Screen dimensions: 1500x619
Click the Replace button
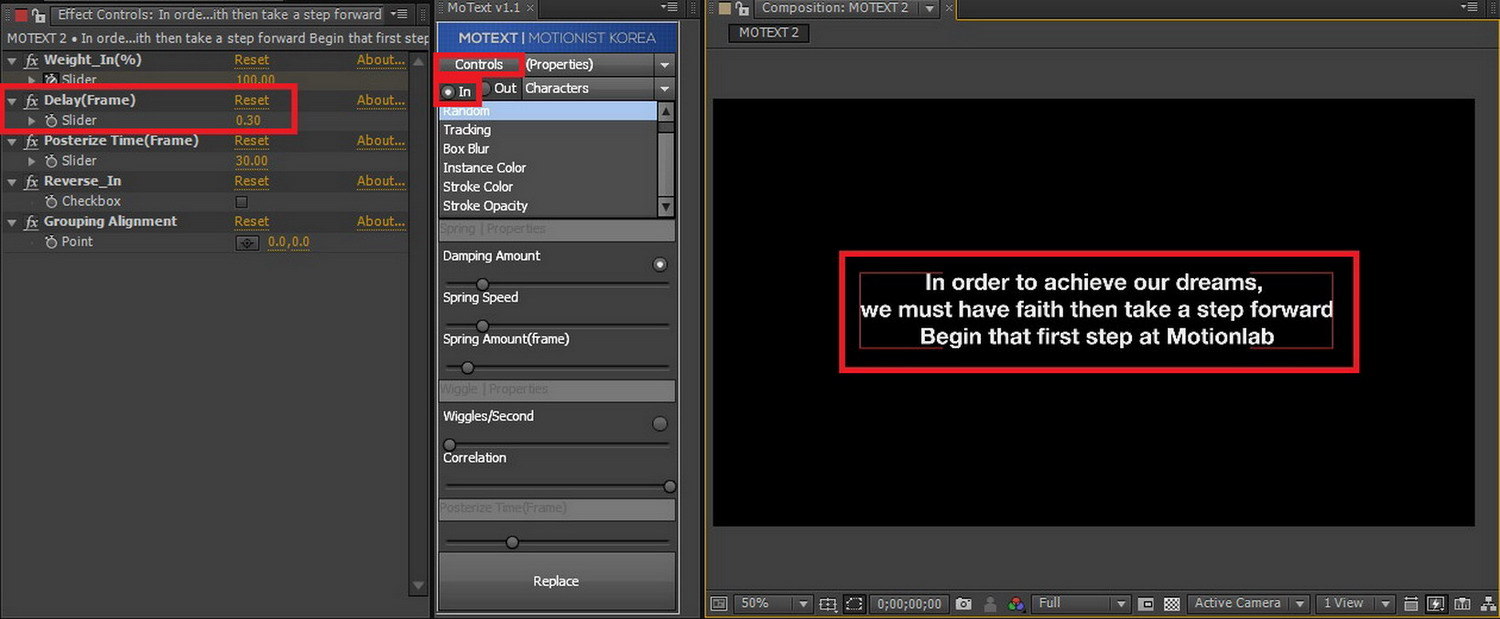click(x=557, y=581)
